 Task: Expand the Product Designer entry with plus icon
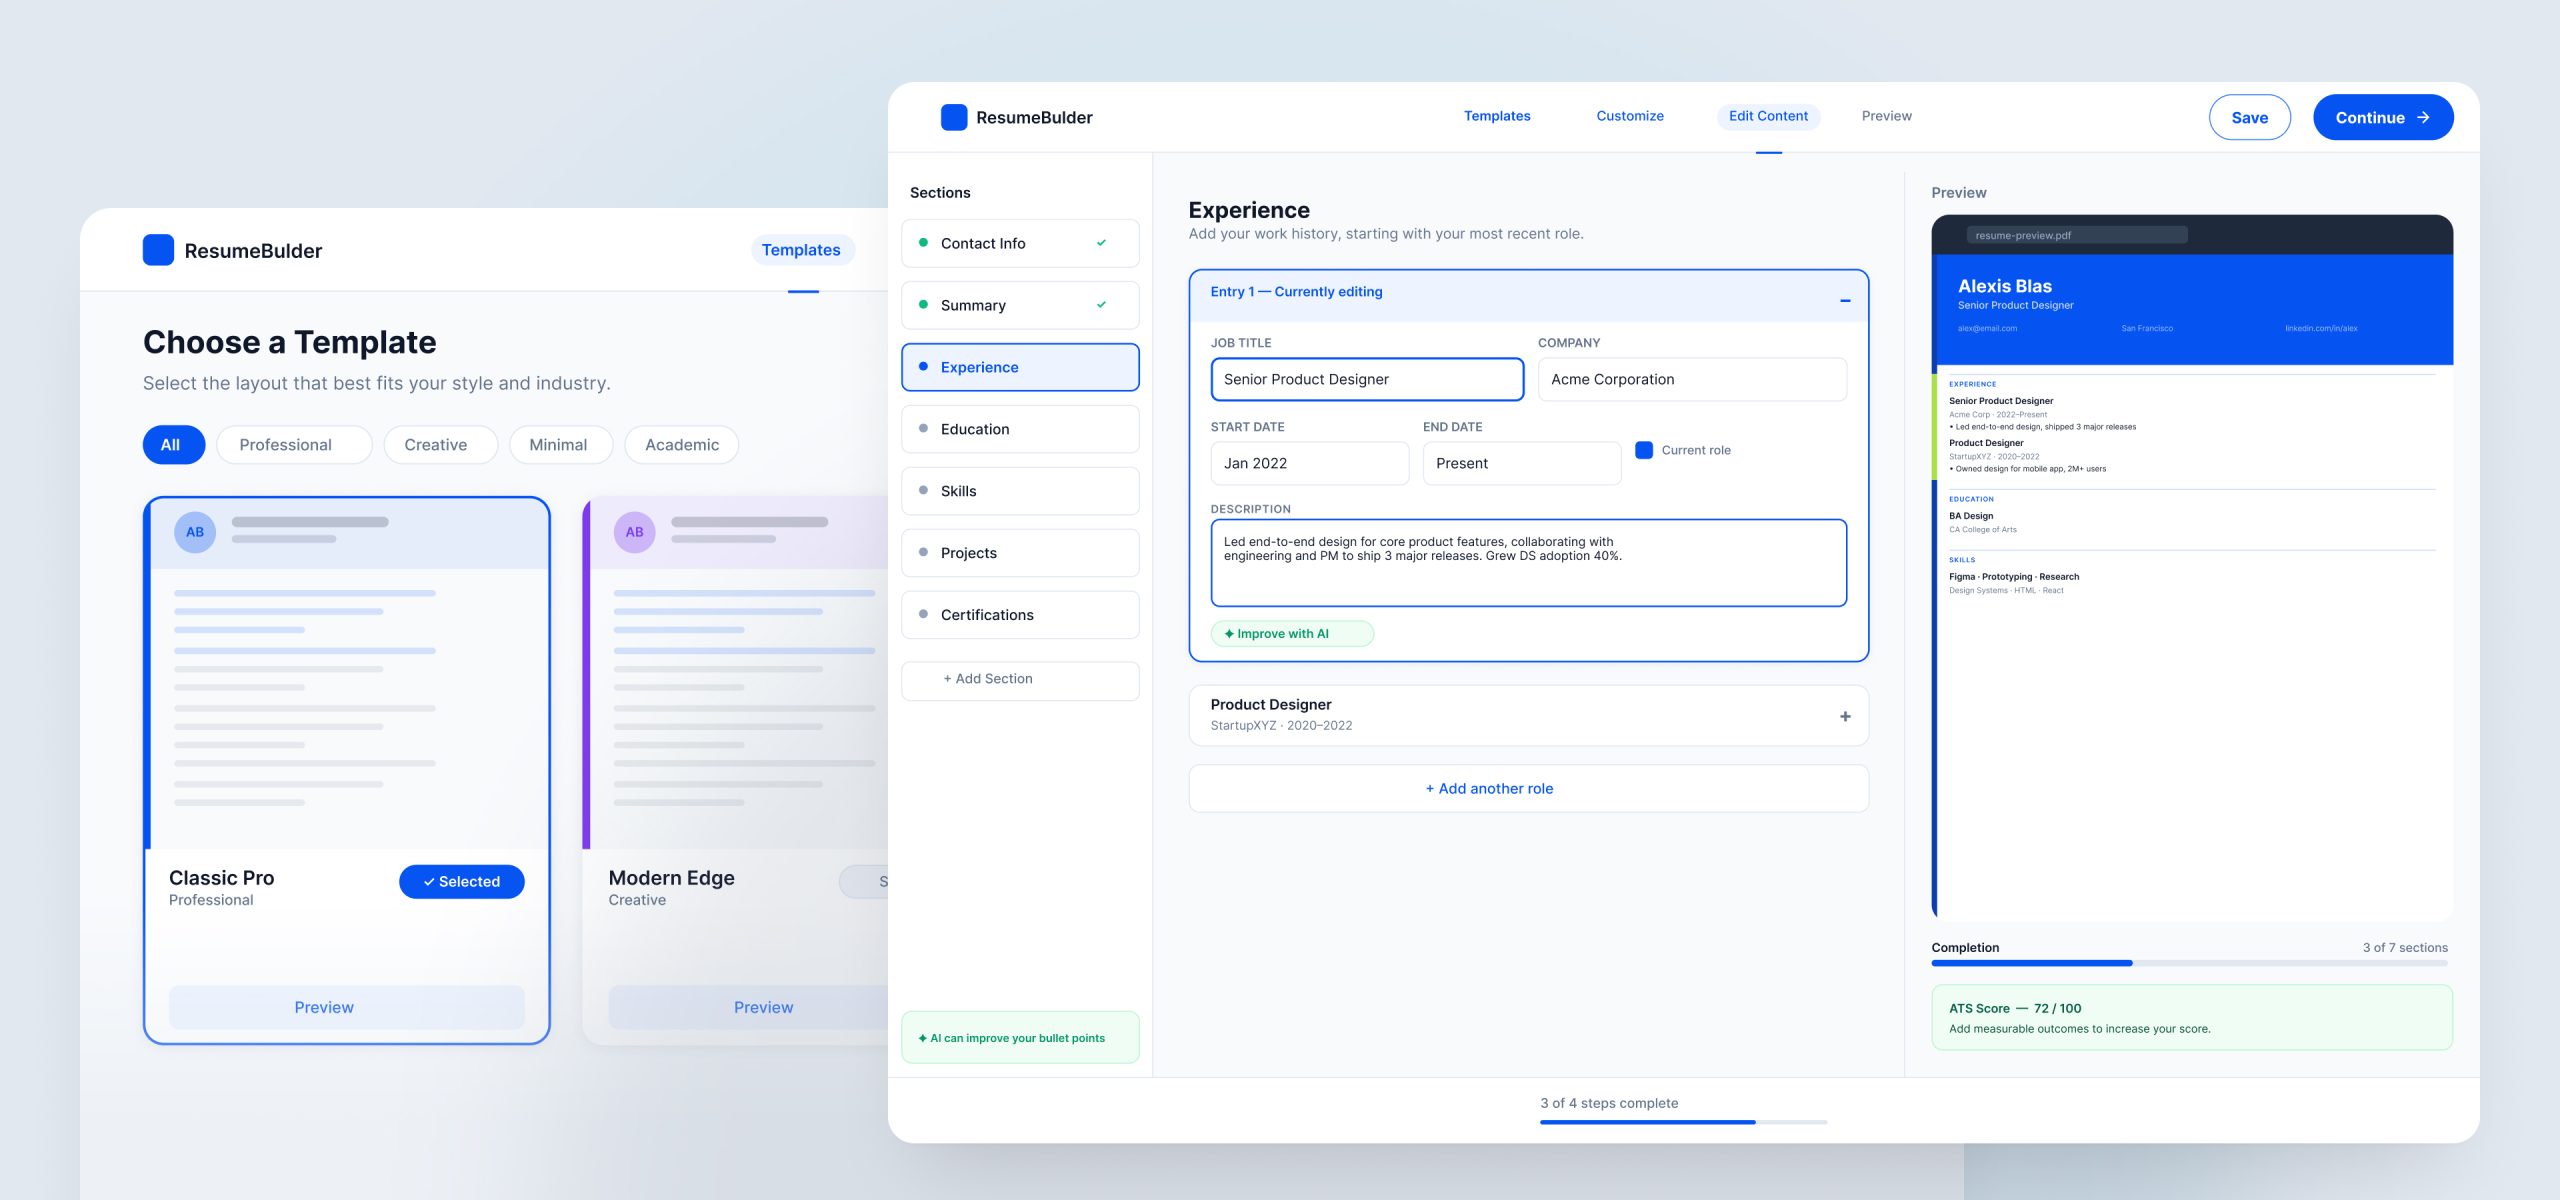[x=1845, y=716]
